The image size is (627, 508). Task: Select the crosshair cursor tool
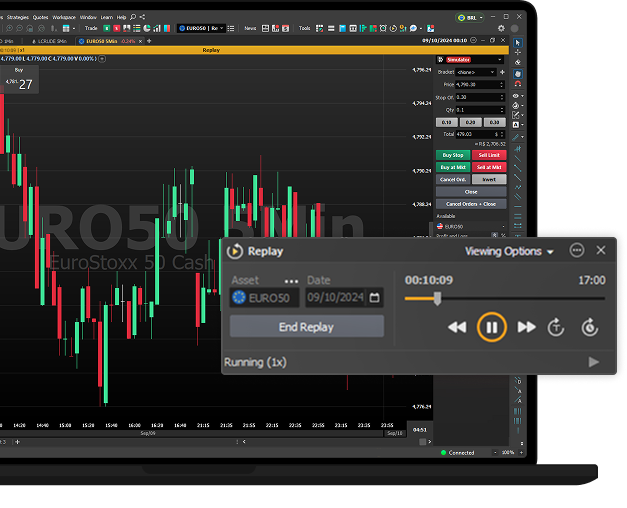click(x=518, y=52)
